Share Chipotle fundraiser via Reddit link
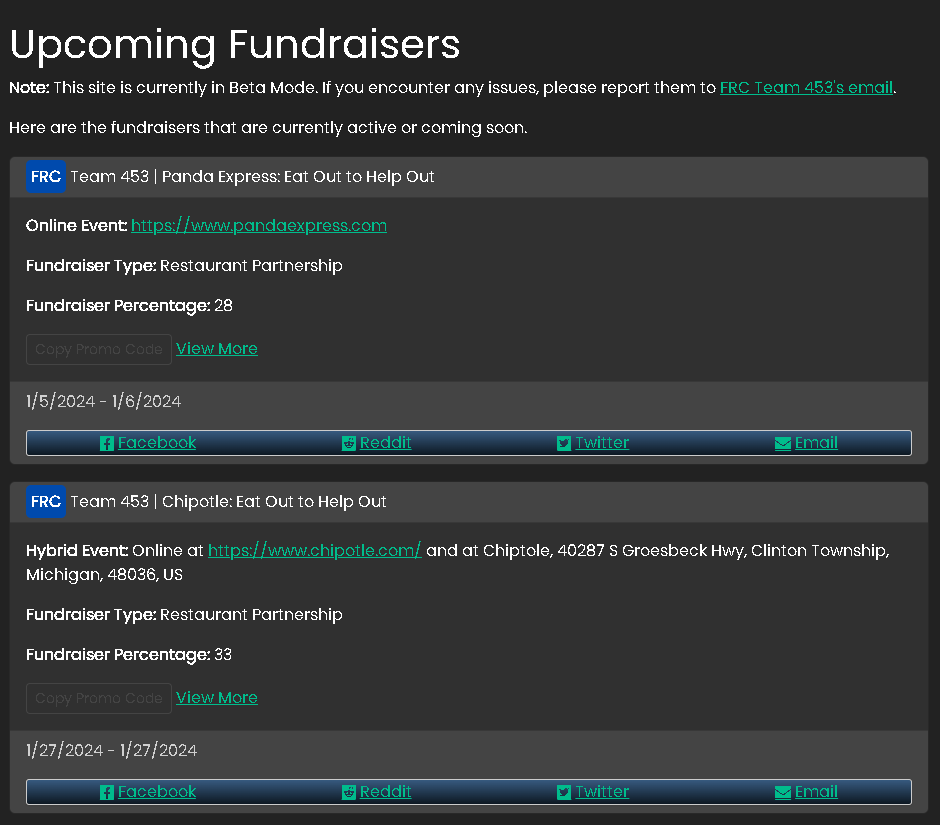Image resolution: width=940 pixels, height=825 pixels. click(x=385, y=791)
